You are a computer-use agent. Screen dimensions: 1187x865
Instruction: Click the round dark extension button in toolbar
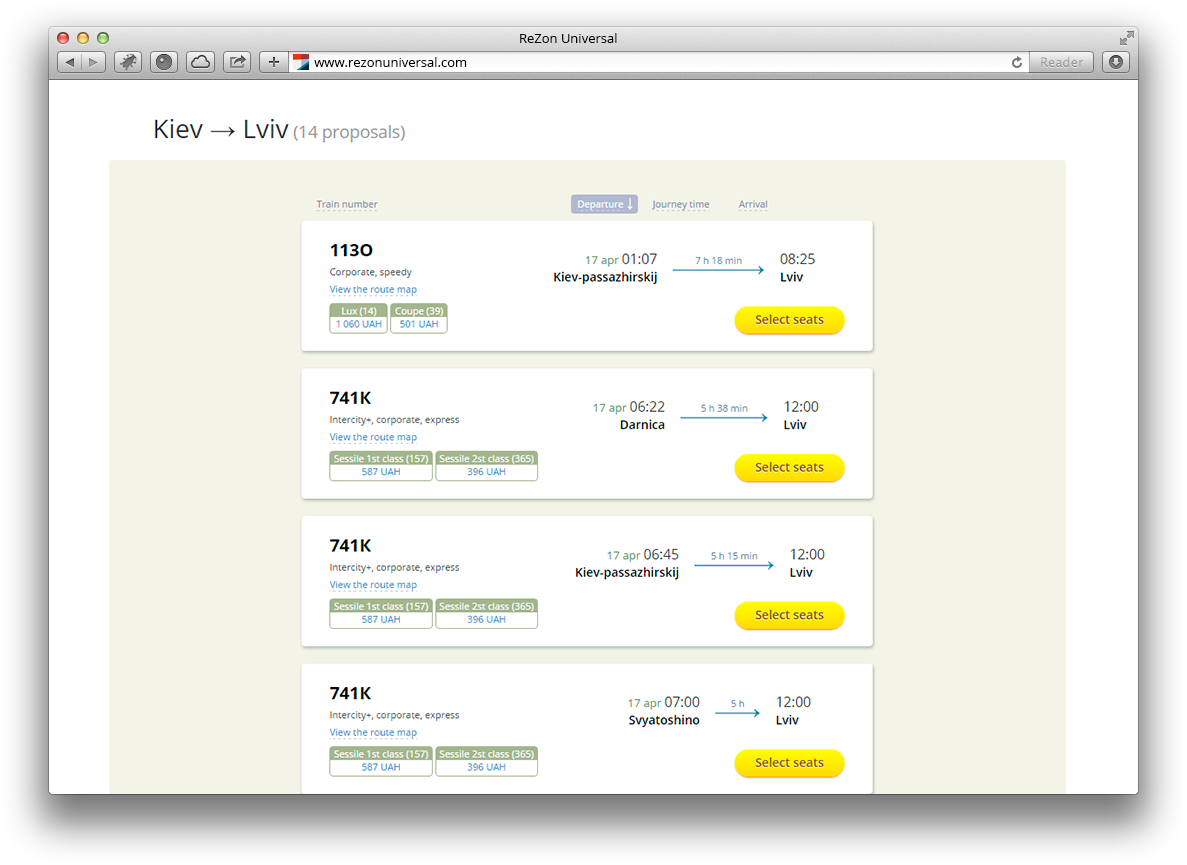click(x=164, y=62)
